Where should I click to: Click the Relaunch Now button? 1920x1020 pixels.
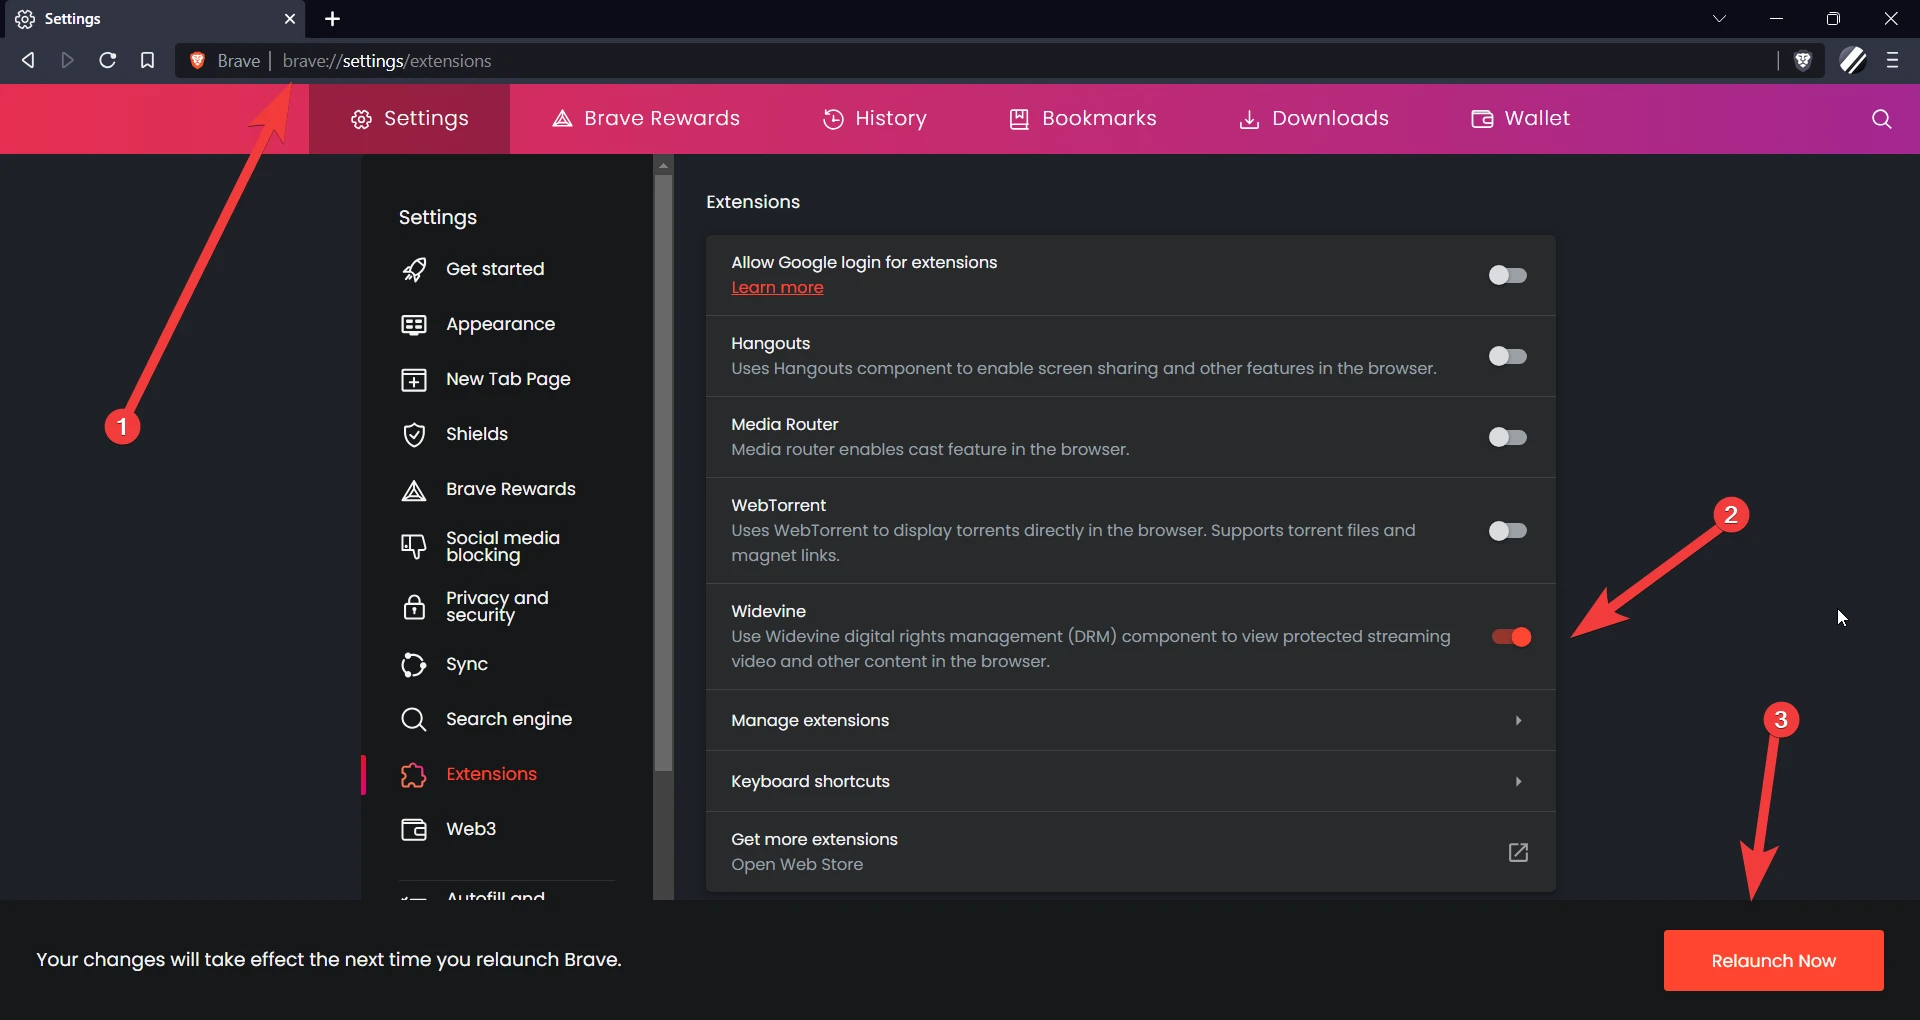(x=1773, y=961)
